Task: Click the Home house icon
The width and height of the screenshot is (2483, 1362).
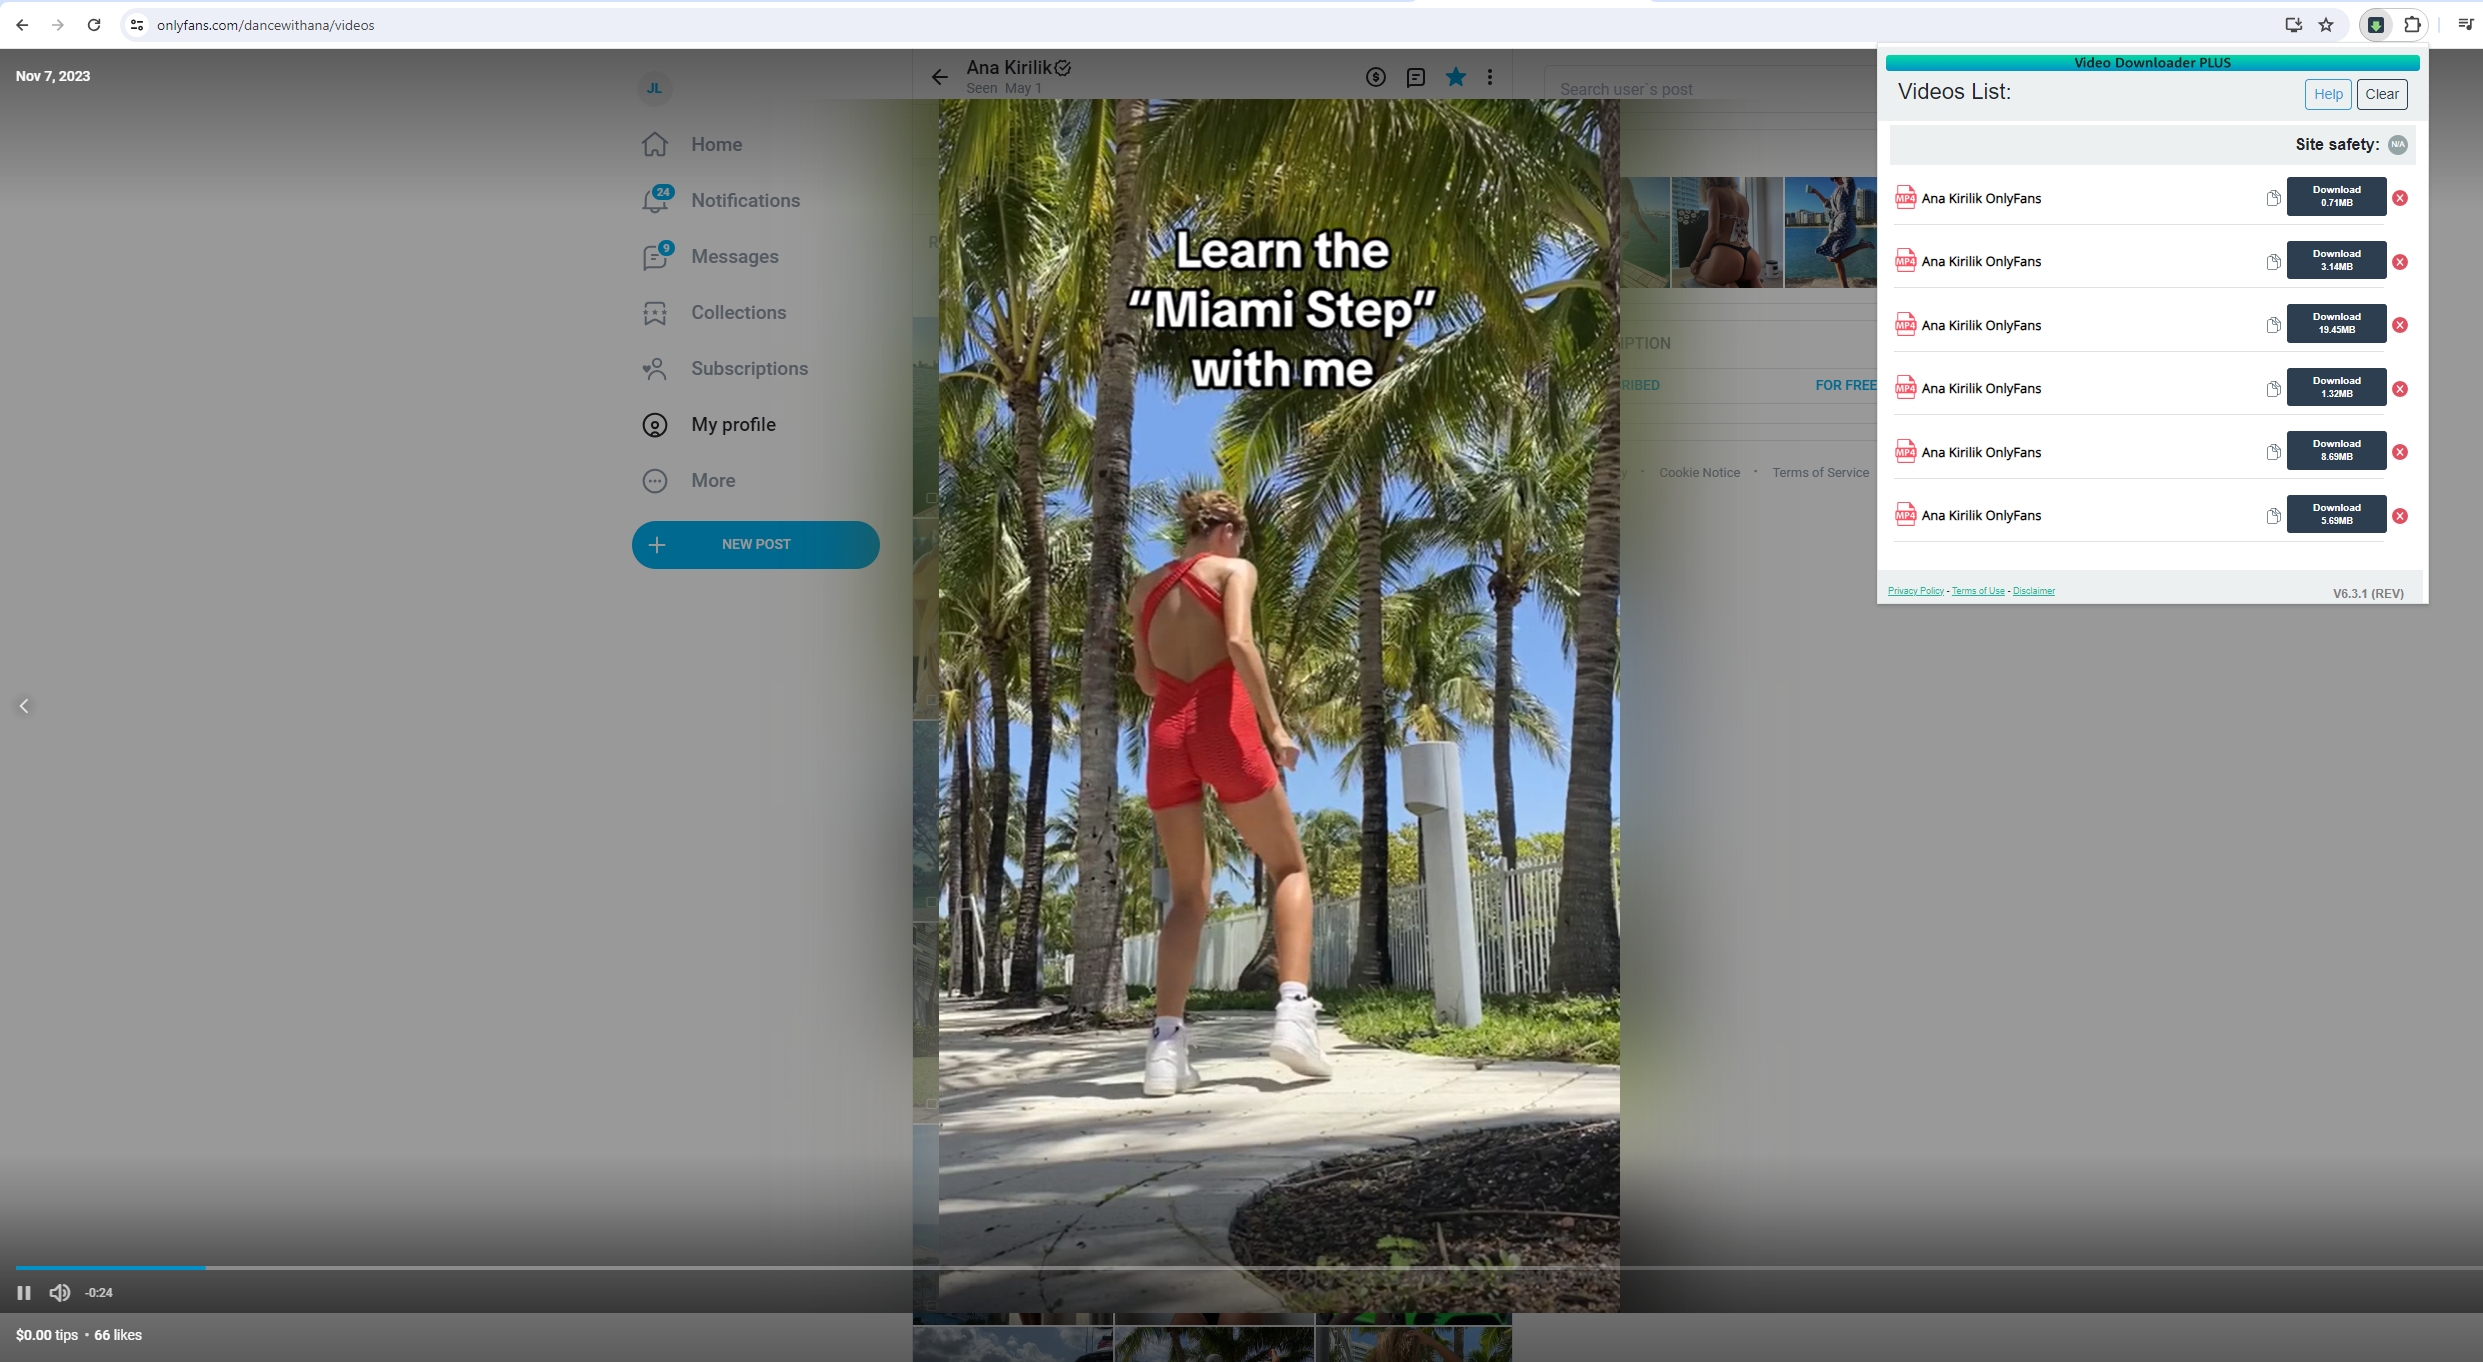Action: pos(655,145)
